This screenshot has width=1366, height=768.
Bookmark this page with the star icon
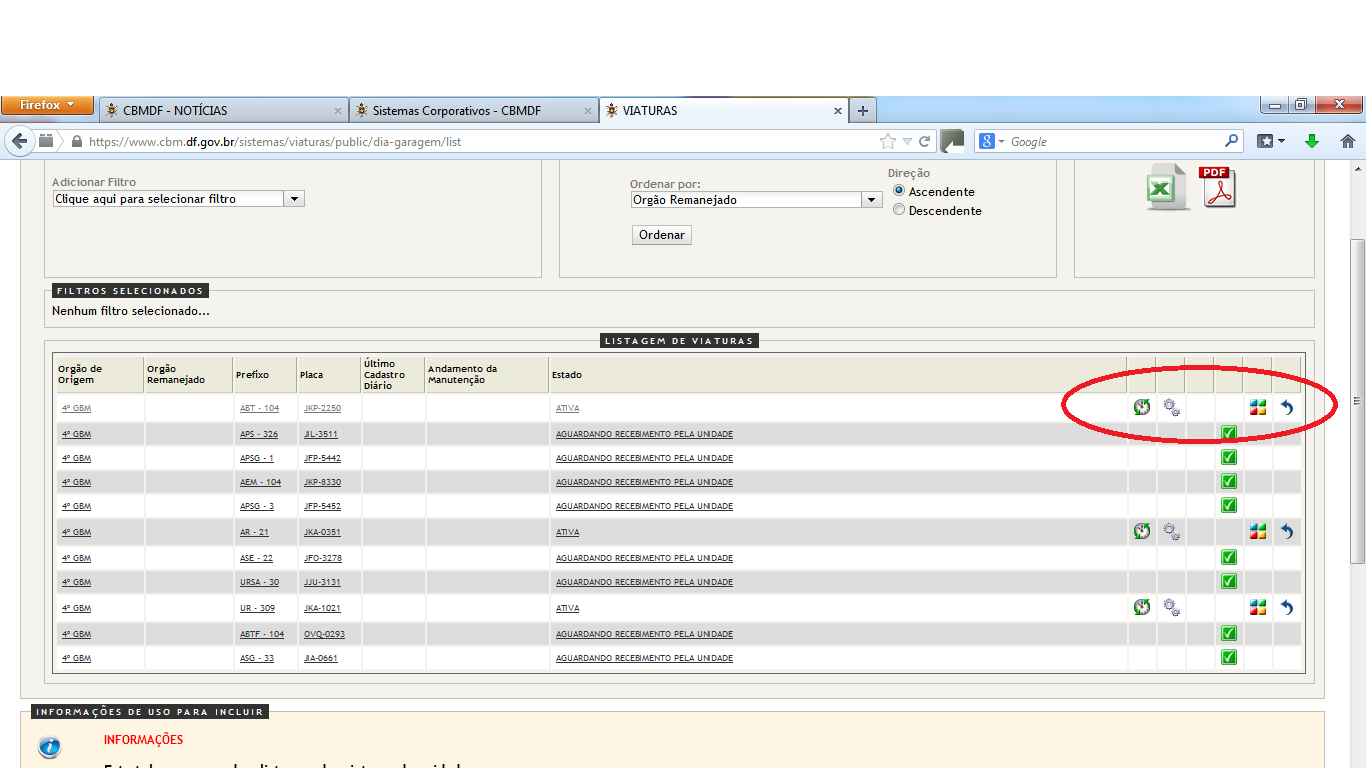coord(887,142)
